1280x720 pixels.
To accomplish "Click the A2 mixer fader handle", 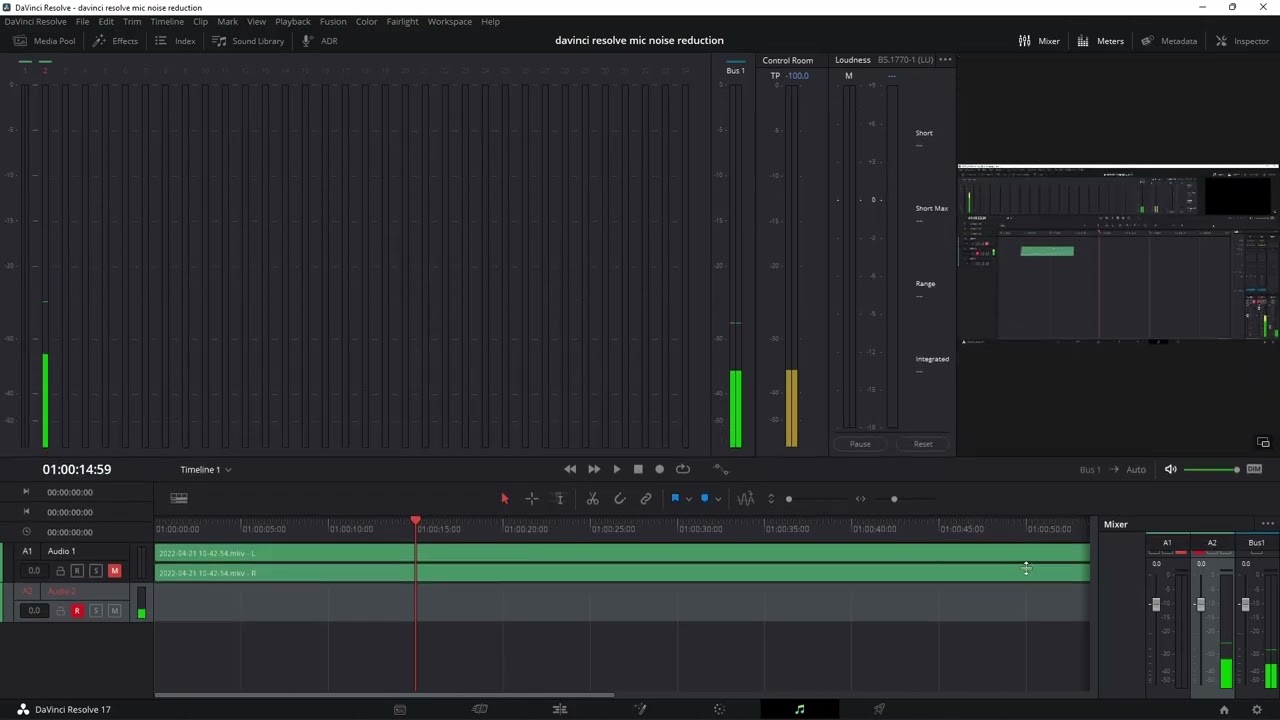I will coord(1201,604).
